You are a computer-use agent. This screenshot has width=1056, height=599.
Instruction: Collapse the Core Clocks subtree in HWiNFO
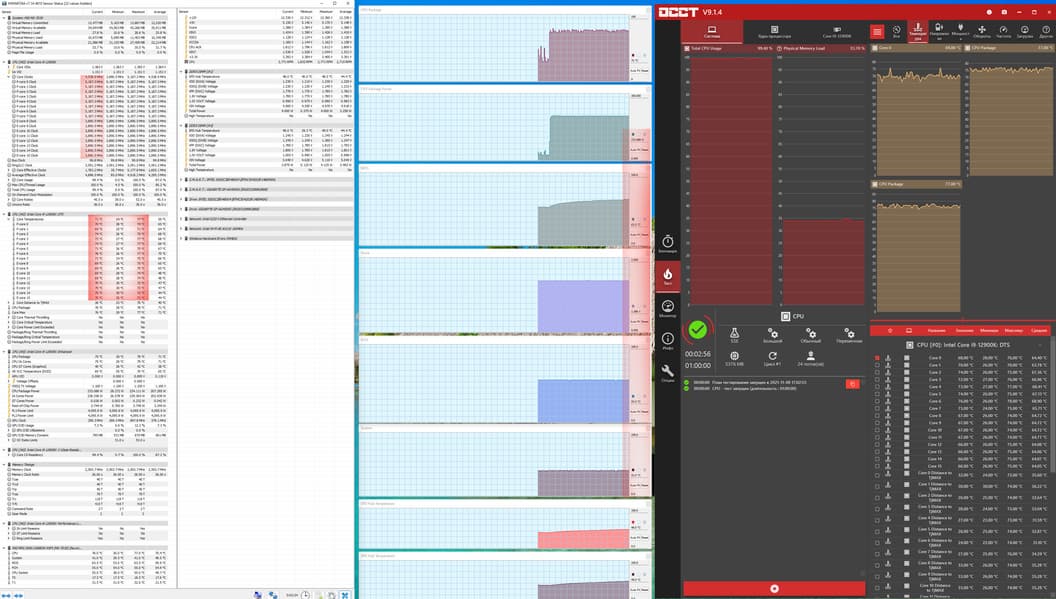point(9,77)
